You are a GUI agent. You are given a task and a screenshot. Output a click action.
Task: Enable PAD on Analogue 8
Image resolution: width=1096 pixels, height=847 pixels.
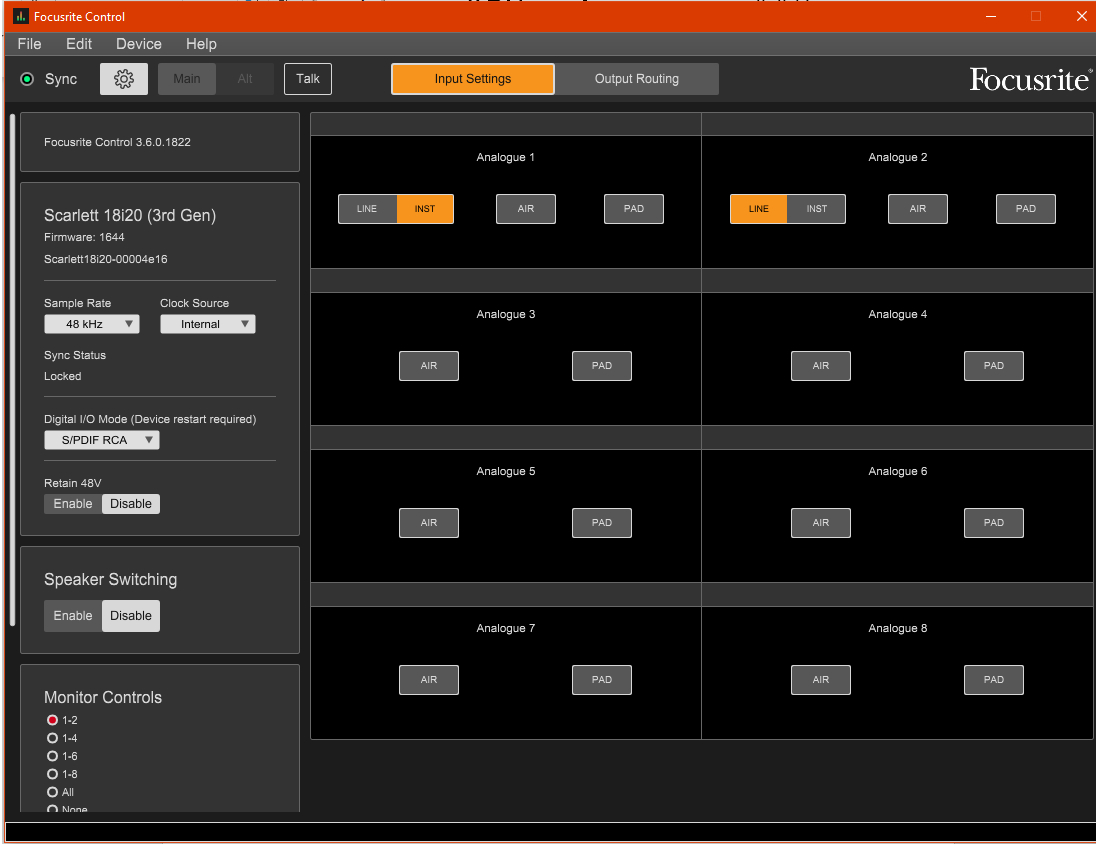(994, 680)
